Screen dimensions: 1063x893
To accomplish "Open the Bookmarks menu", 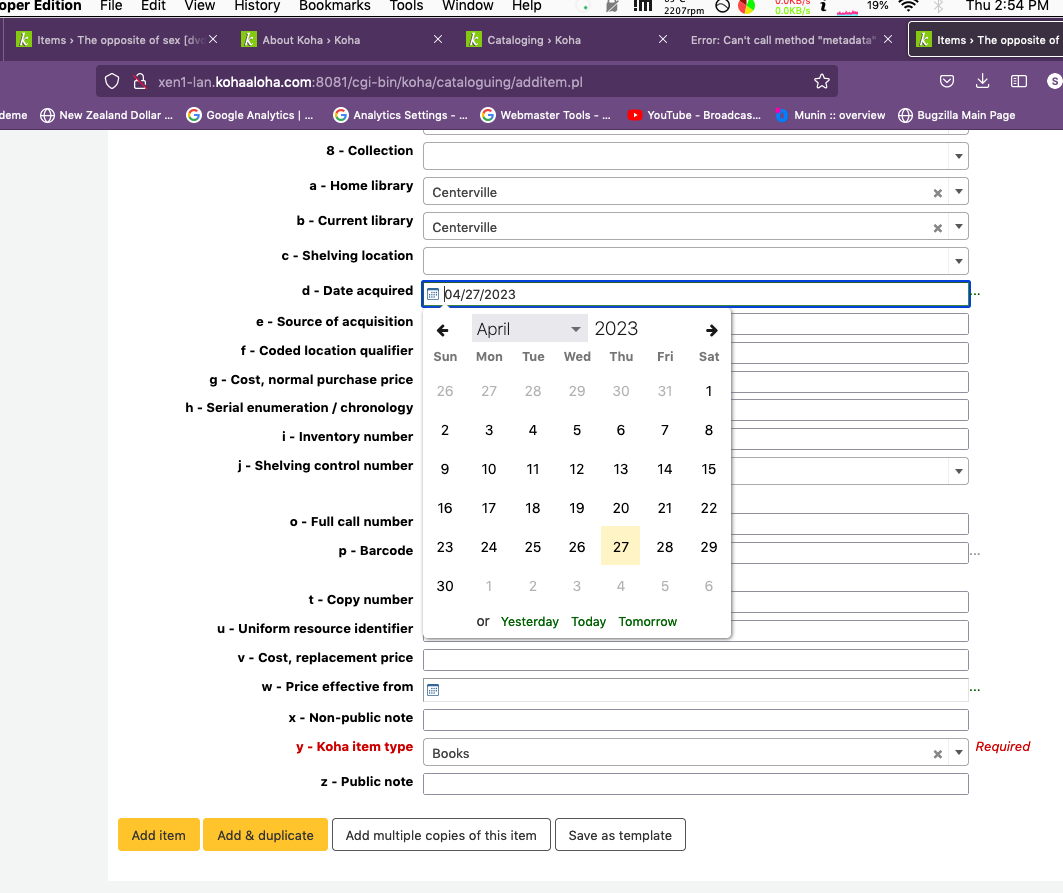I will click(x=334, y=6).
